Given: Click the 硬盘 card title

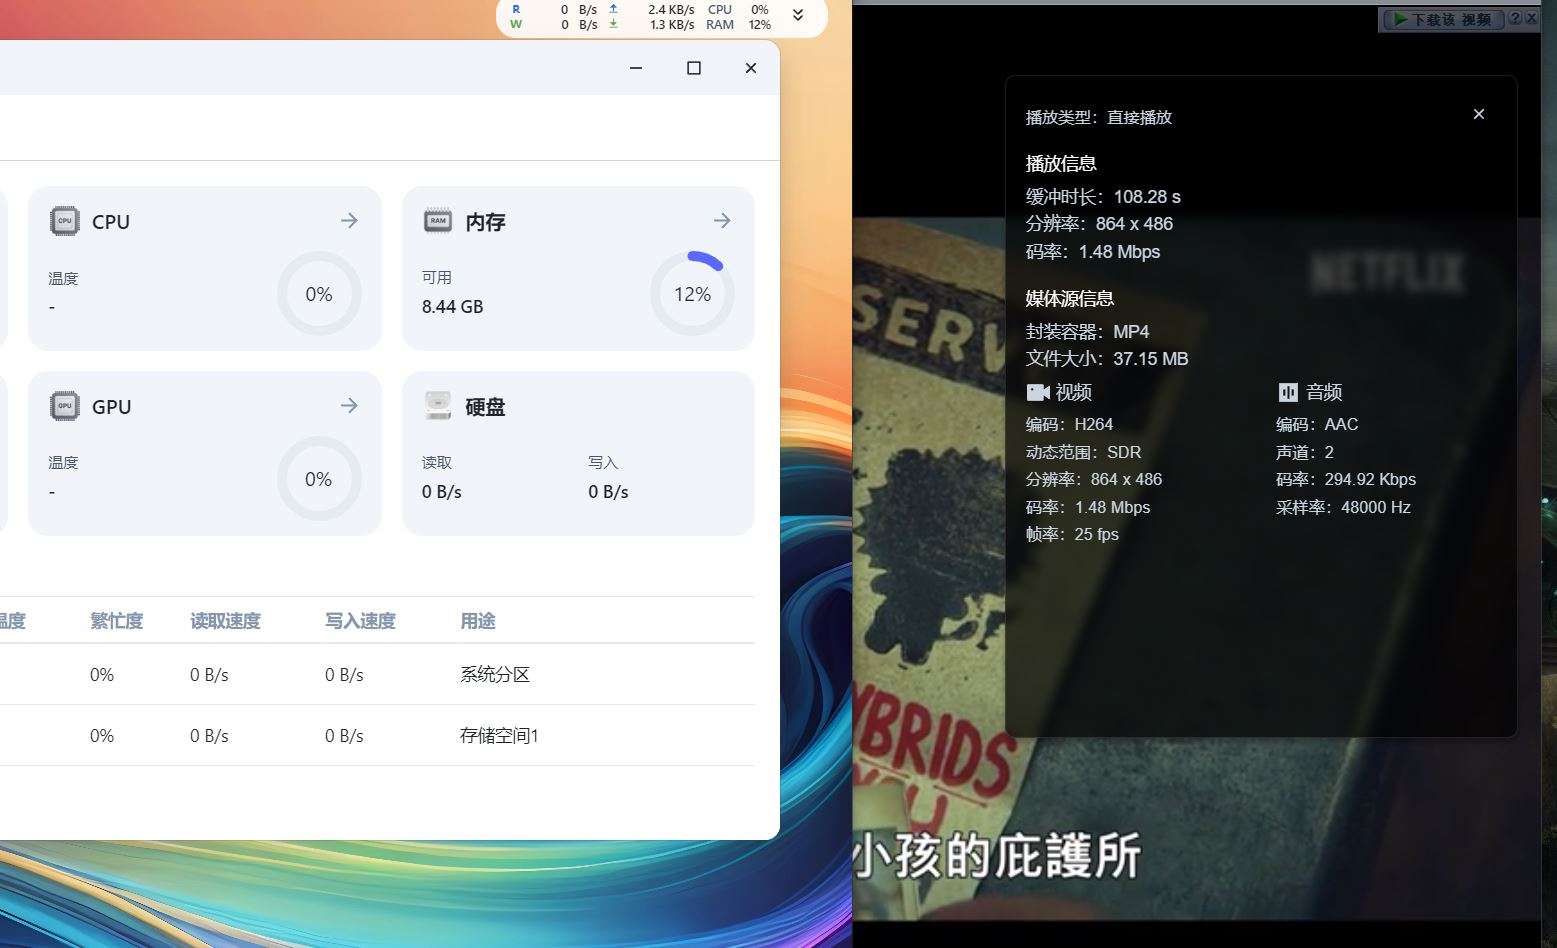Looking at the screenshot, I should [x=485, y=407].
